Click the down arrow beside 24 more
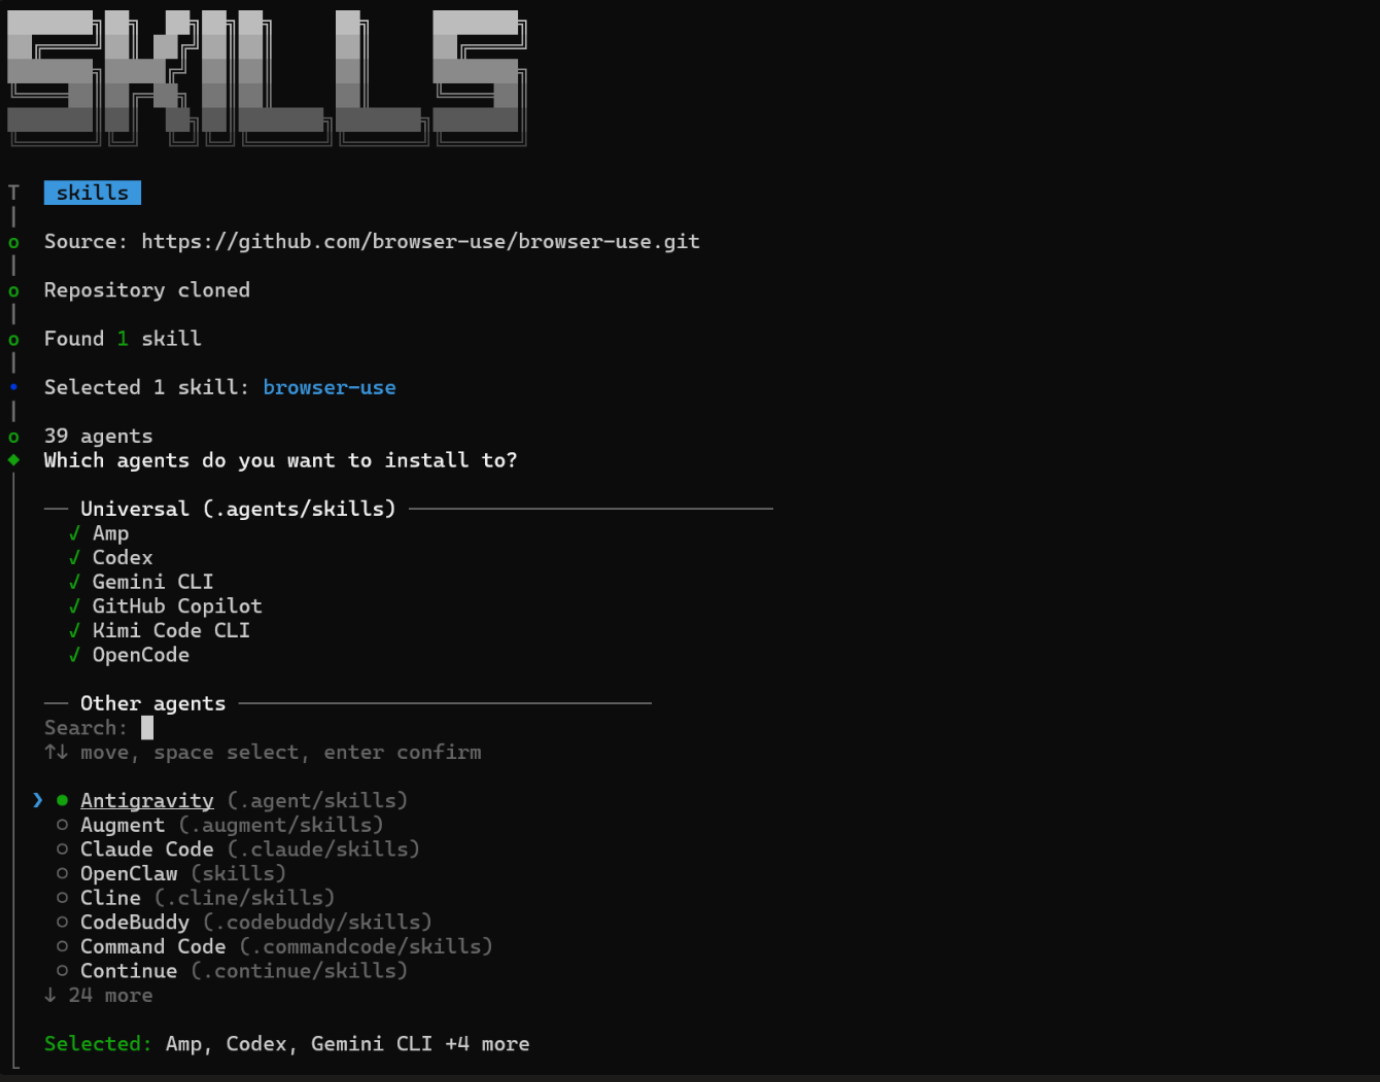This screenshot has width=1380, height=1082. tap(50, 995)
